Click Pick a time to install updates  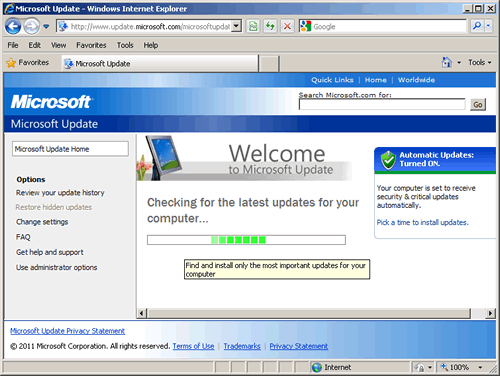423,222
